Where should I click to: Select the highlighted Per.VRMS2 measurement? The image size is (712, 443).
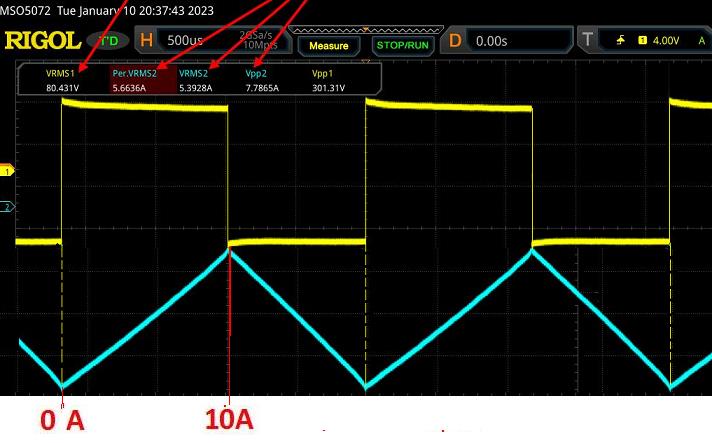pyautogui.click(x=135, y=80)
